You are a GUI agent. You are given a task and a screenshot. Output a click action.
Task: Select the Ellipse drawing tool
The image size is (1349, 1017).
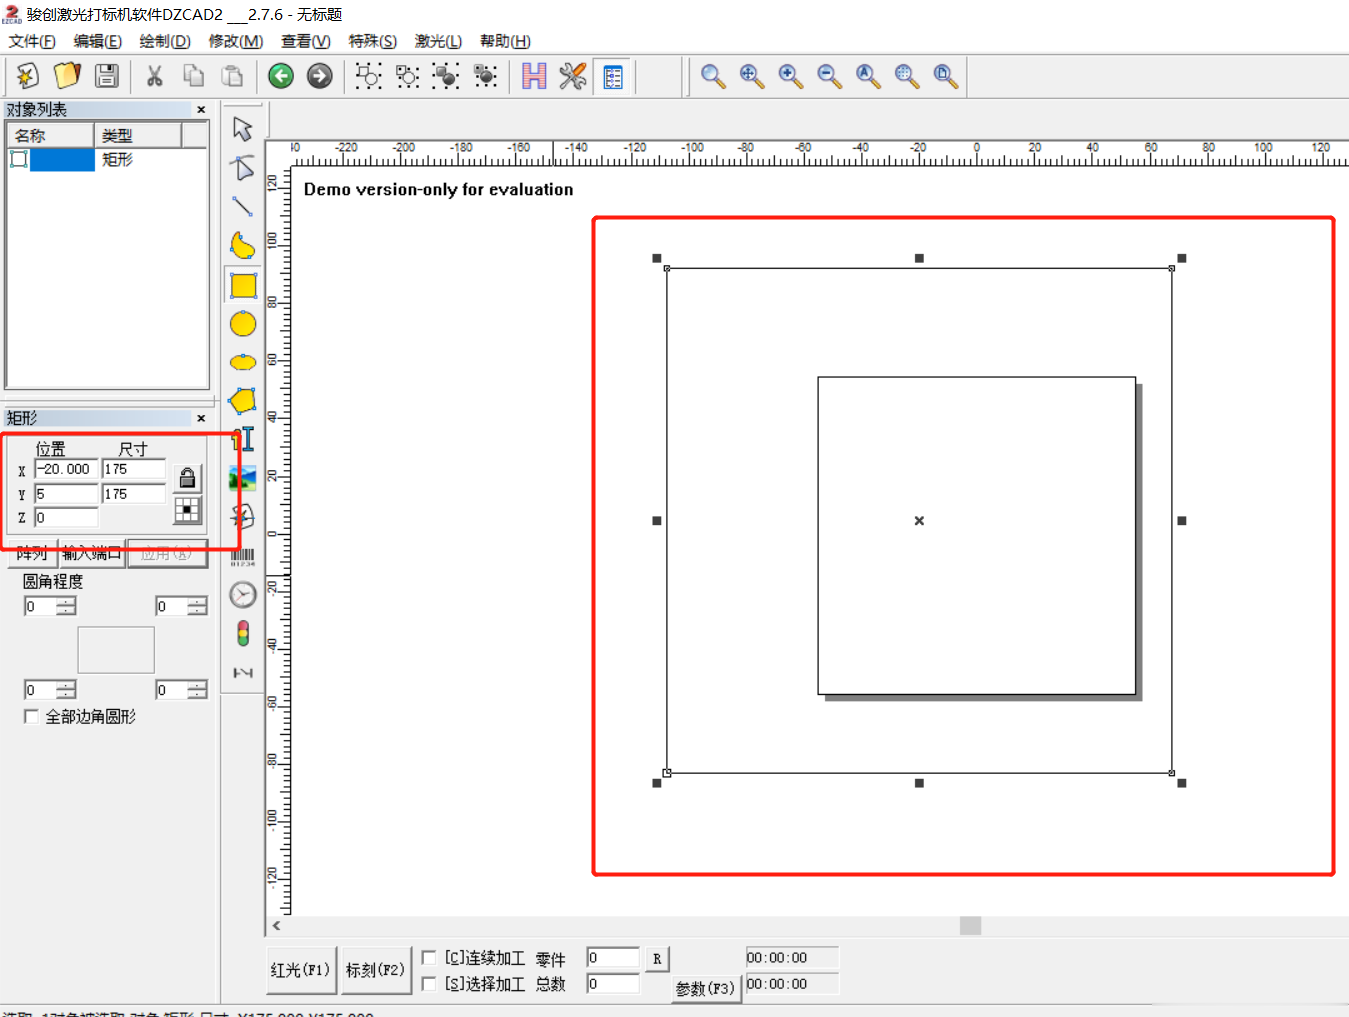pyautogui.click(x=243, y=362)
